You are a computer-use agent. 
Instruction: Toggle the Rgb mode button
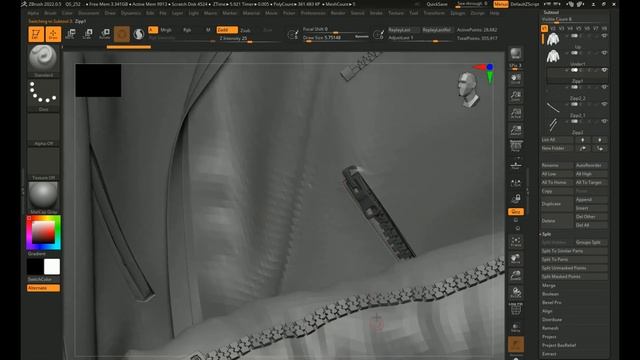tap(187, 30)
